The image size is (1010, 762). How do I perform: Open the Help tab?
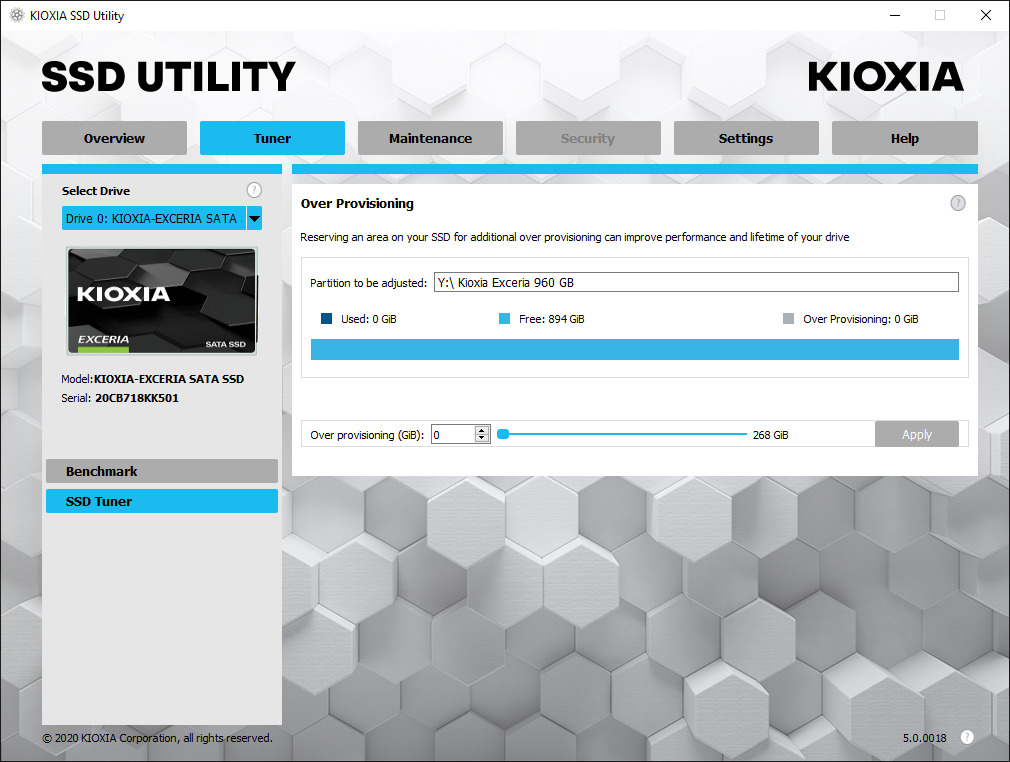point(904,138)
